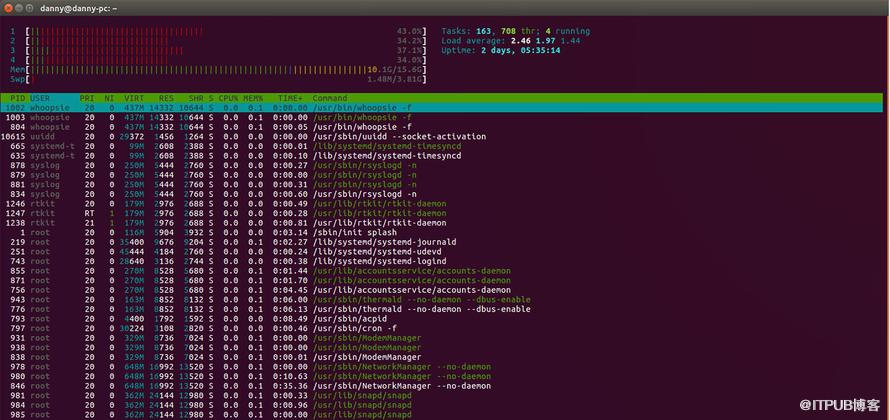This screenshot has height=420, width=890.
Task: Click the Uptime 2 days reading
Action: point(501,51)
